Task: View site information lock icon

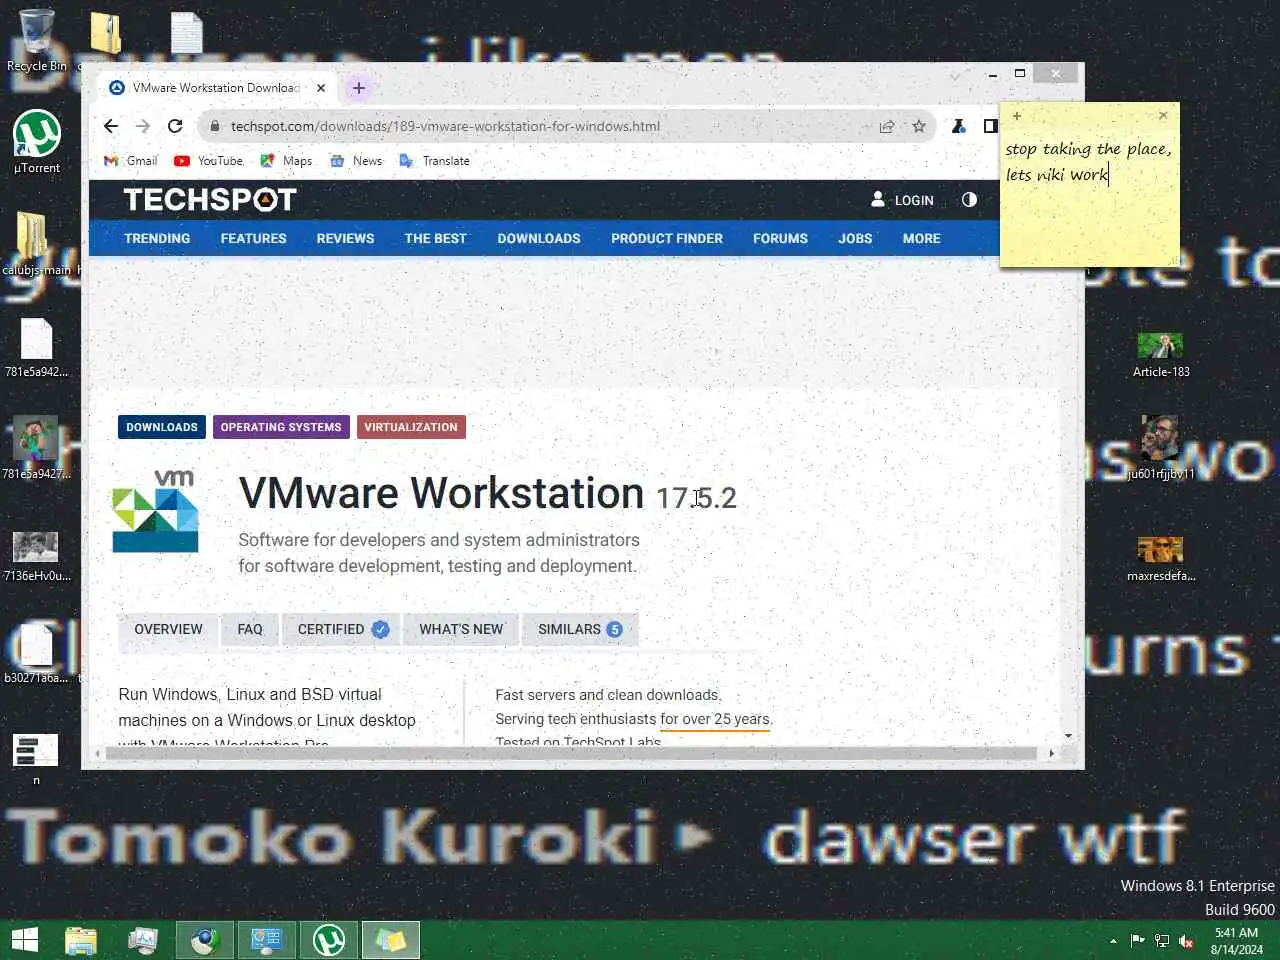Action: (x=213, y=126)
